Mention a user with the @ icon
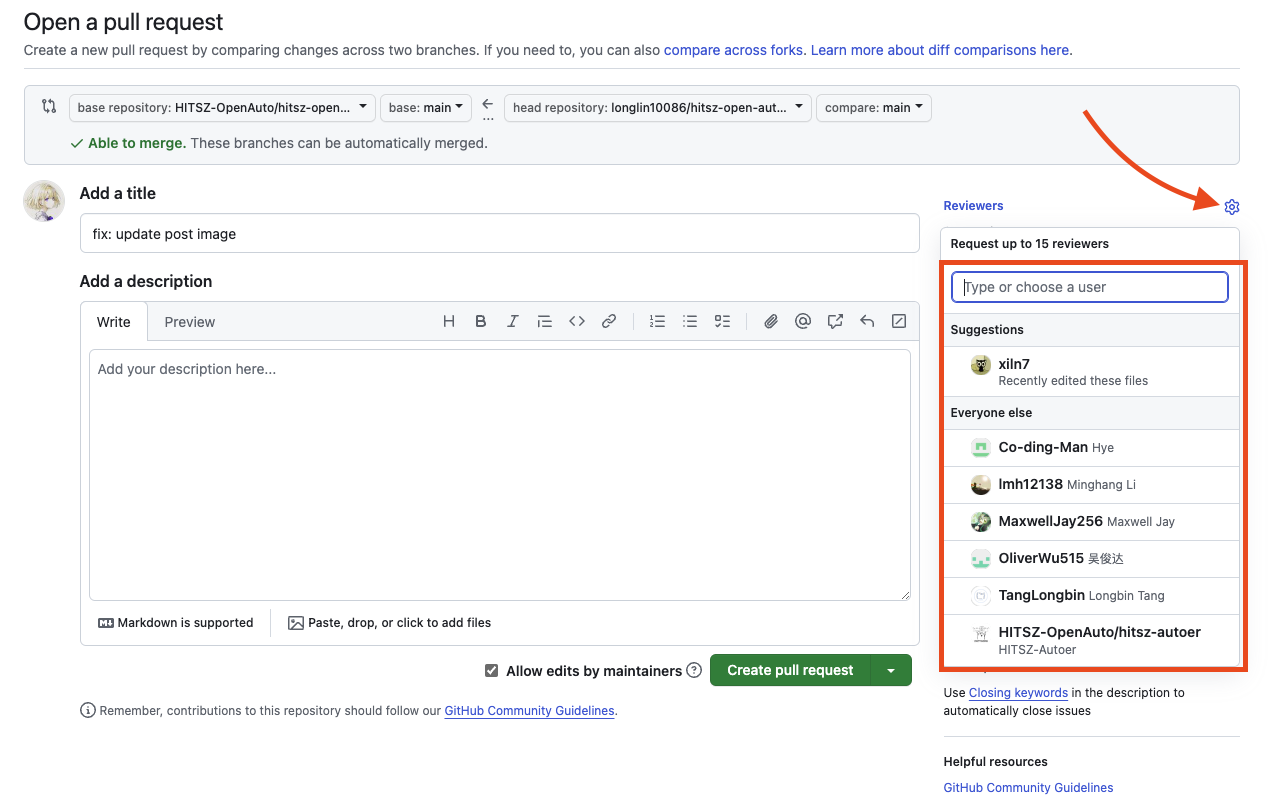 pyautogui.click(x=802, y=321)
